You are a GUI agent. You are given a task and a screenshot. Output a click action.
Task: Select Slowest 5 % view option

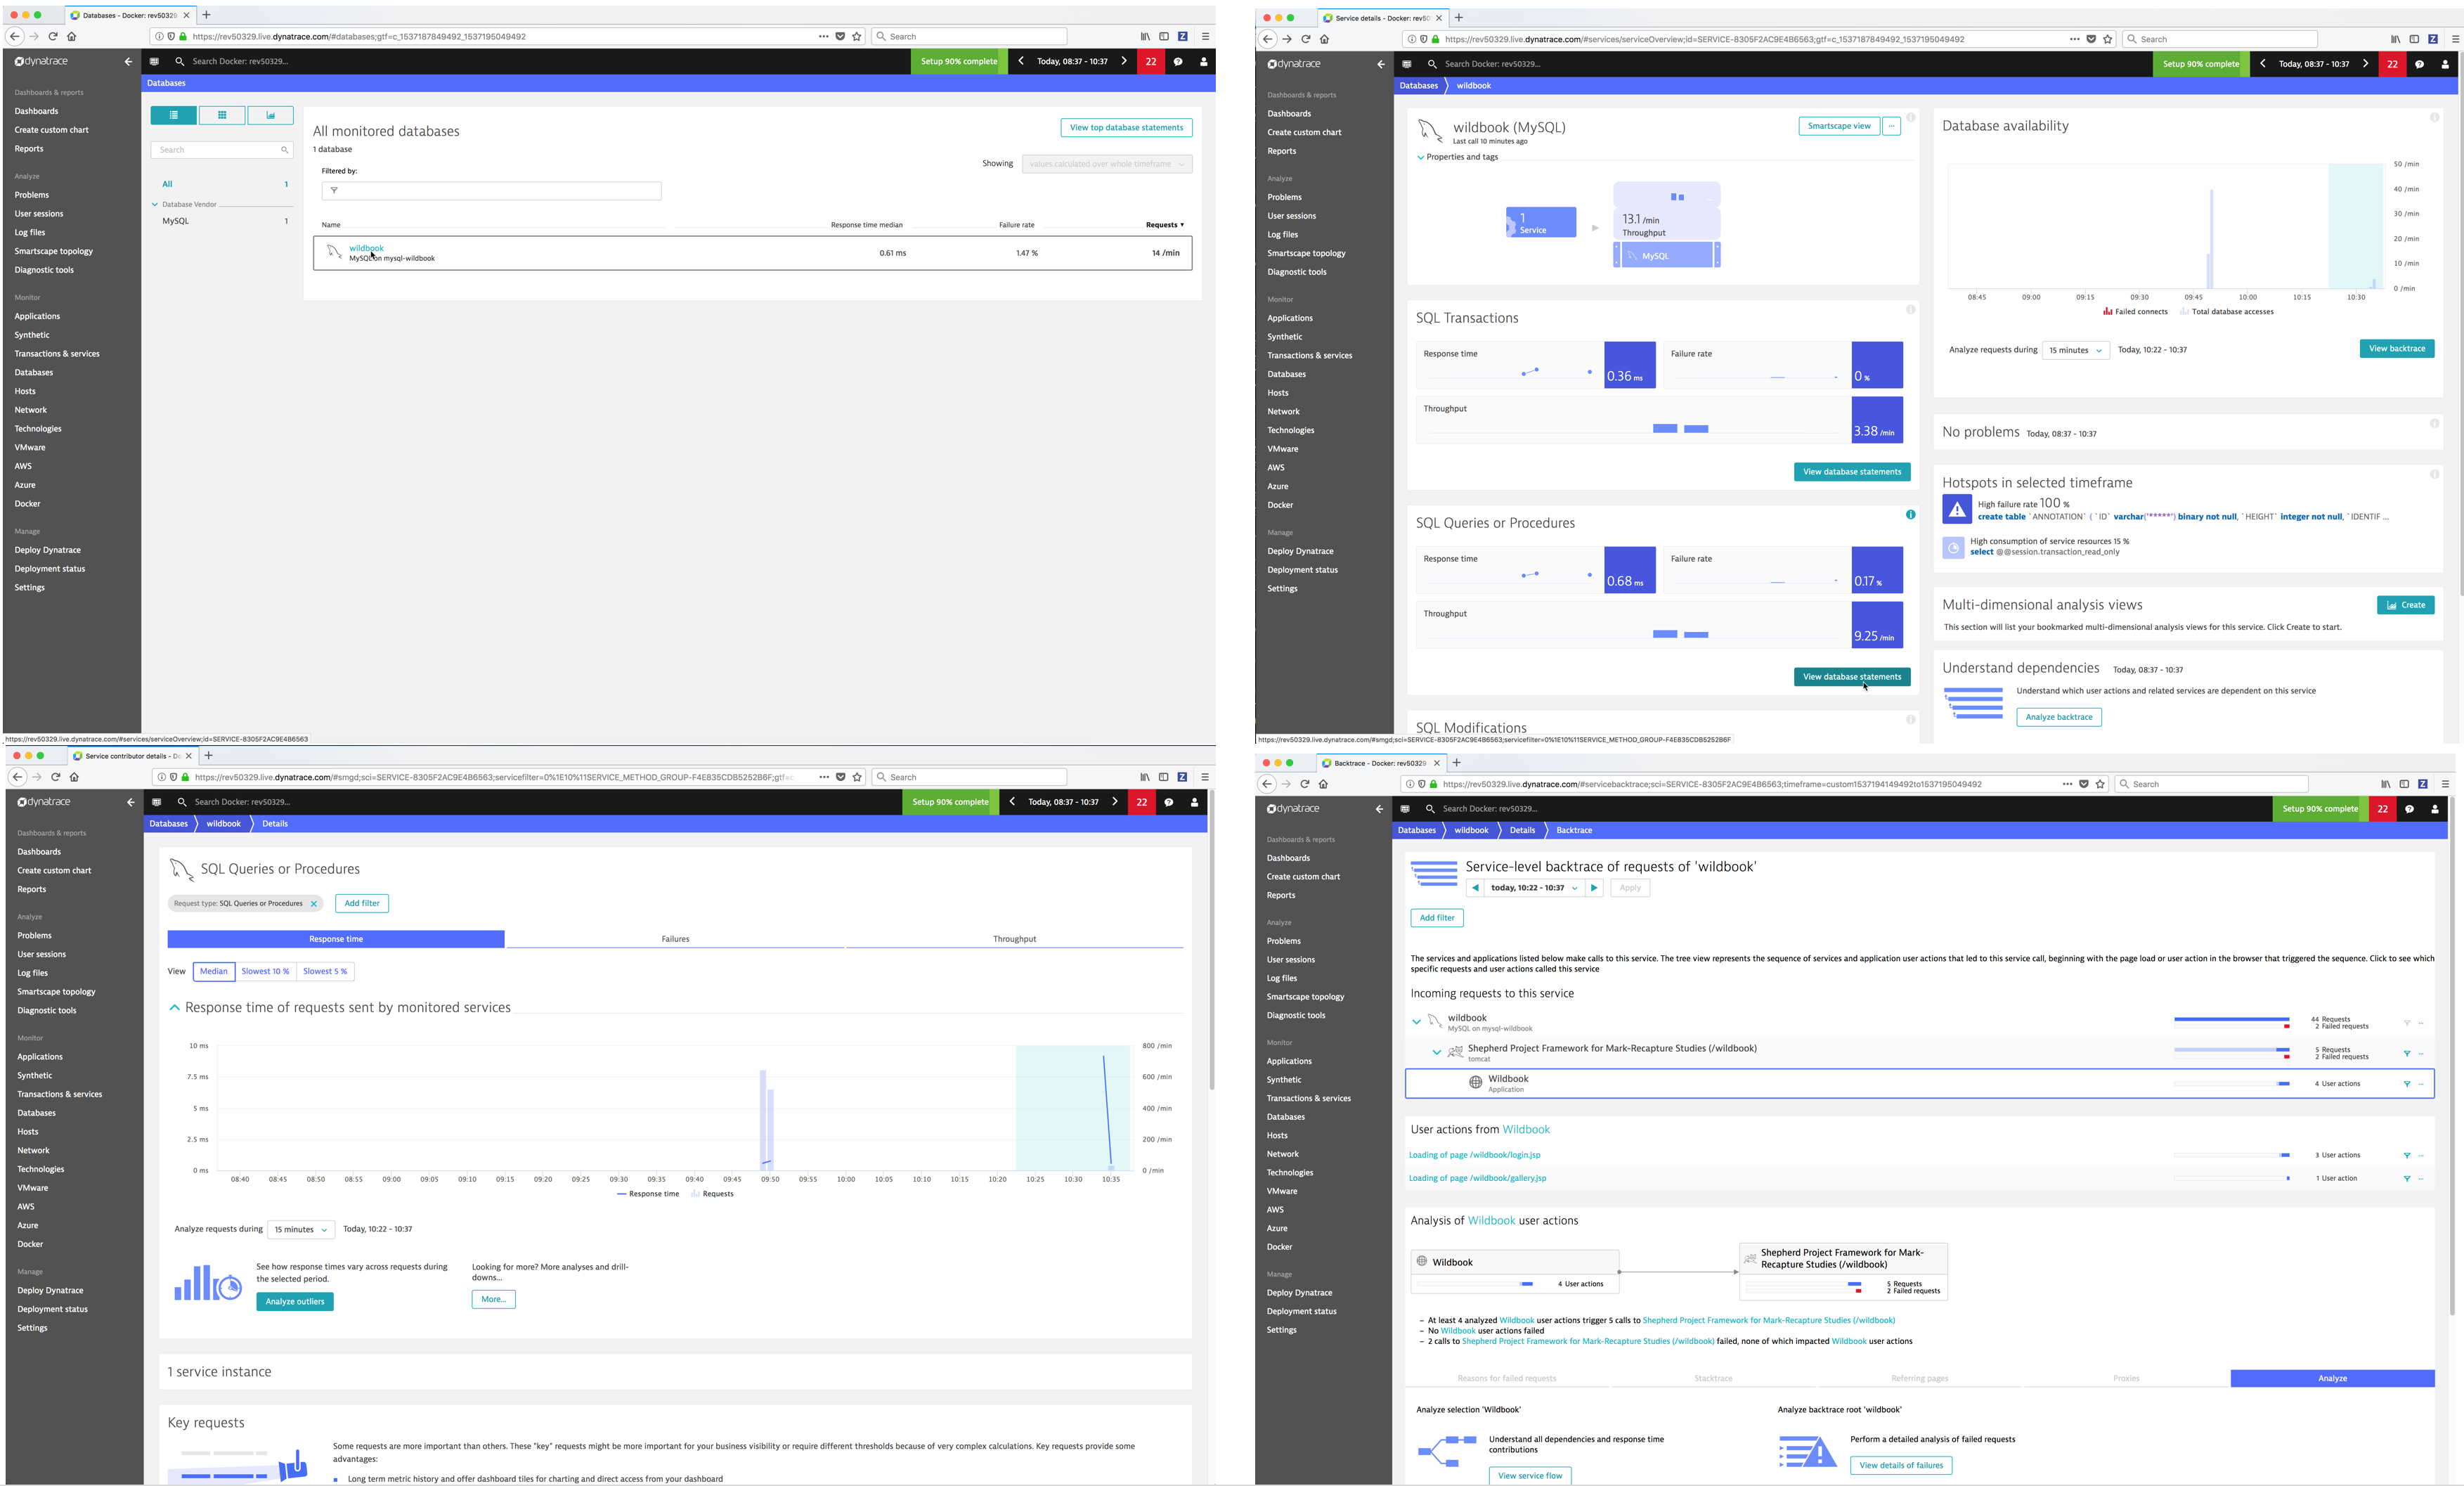click(325, 971)
